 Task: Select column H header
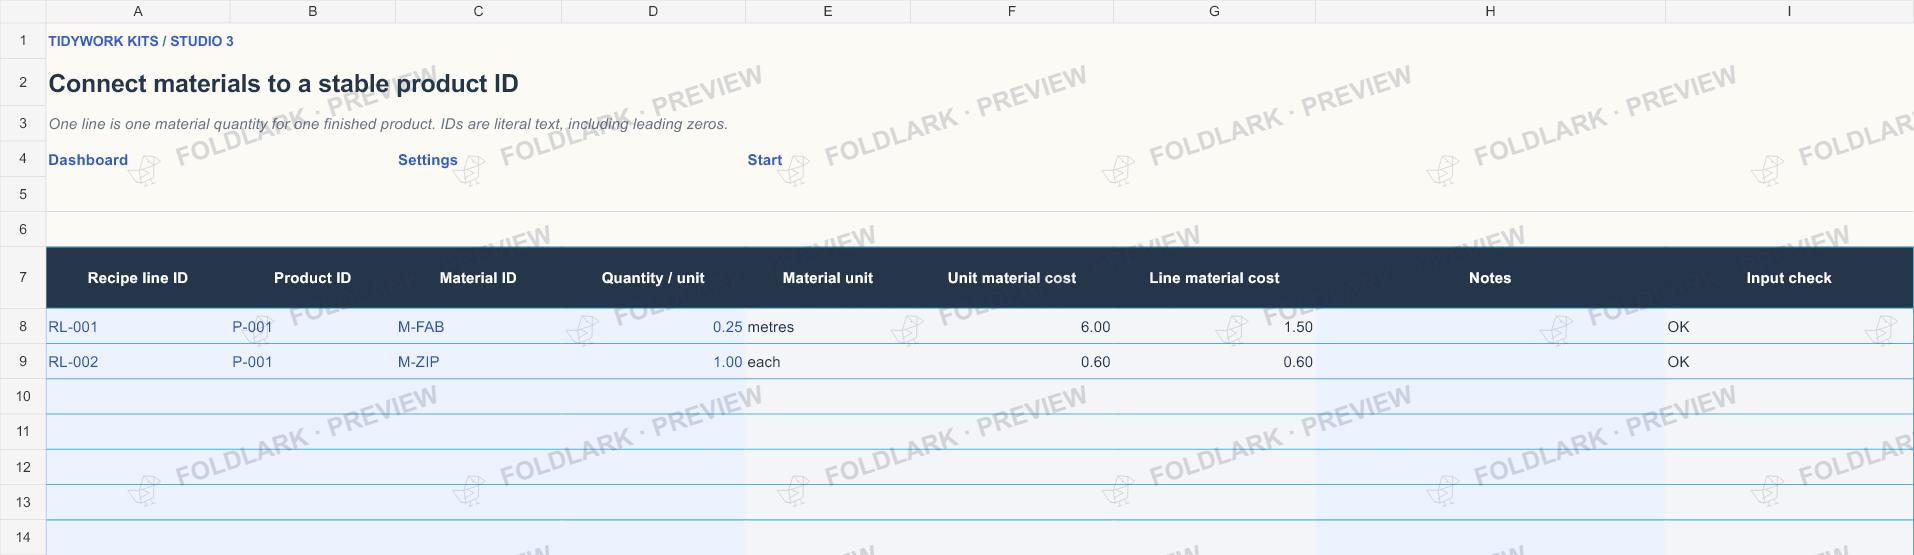click(x=1490, y=11)
